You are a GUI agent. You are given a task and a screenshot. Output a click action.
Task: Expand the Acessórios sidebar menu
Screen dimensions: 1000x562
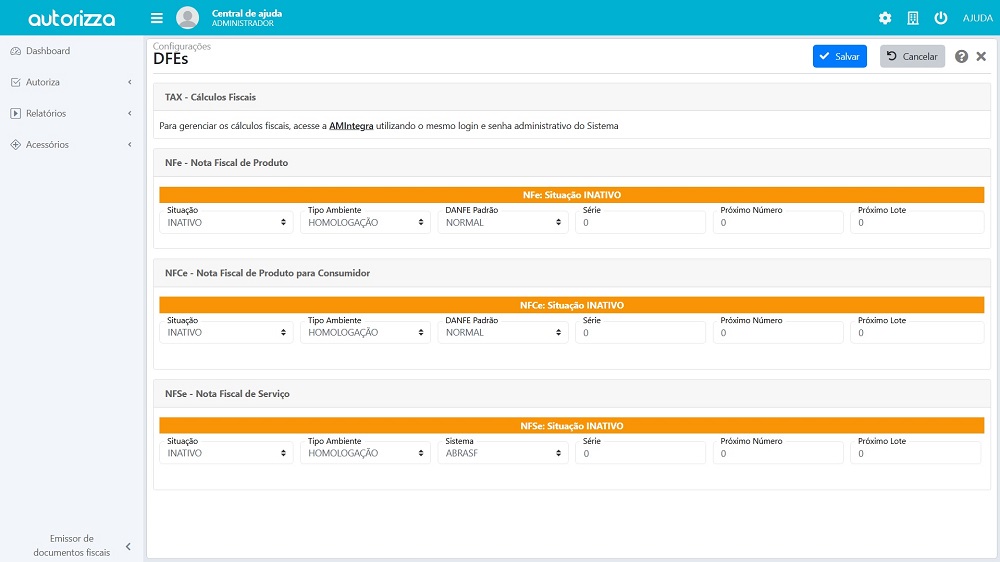point(70,145)
